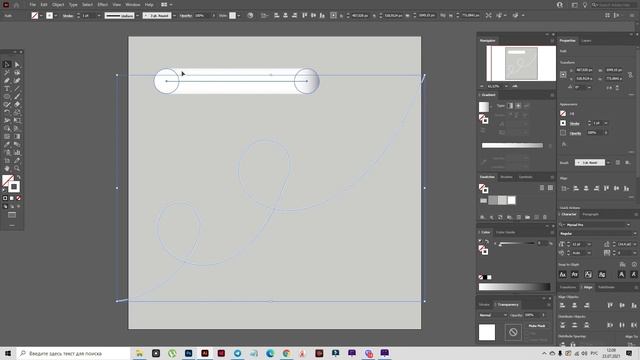Pick the white swatch in Swatches panel

511,200
